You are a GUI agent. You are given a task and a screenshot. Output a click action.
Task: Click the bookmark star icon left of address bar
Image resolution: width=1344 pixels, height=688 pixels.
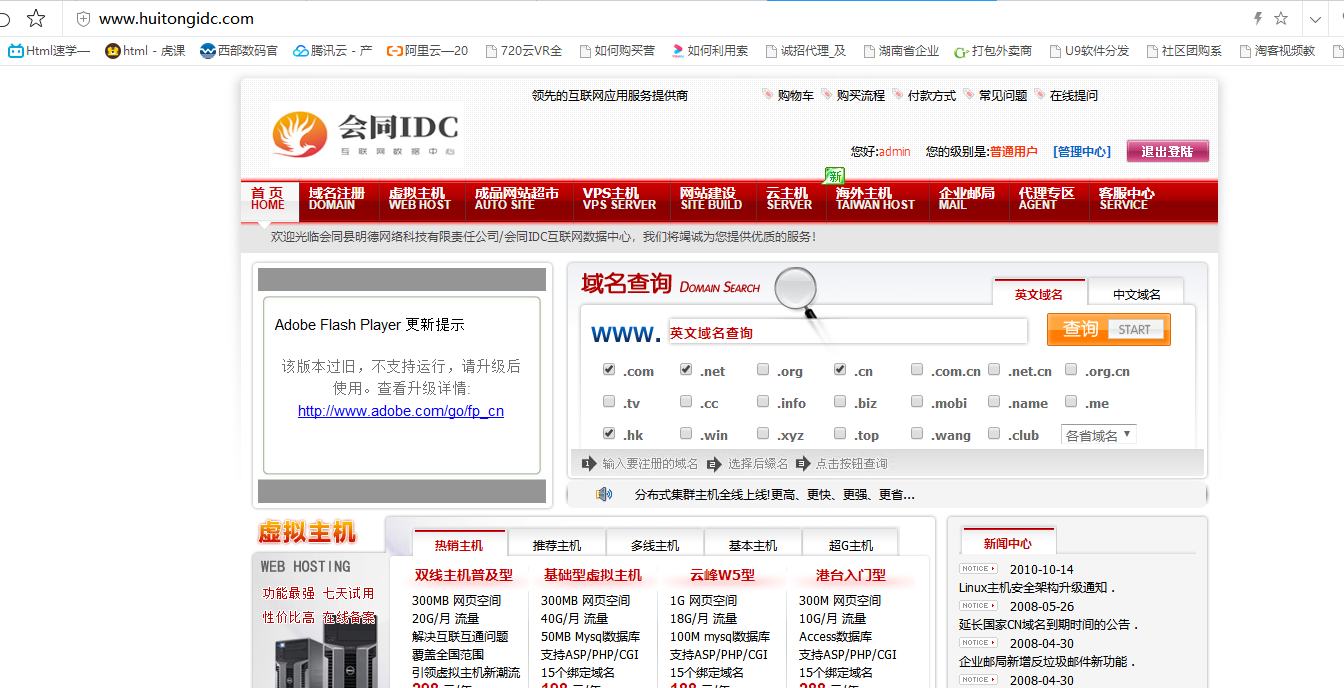pos(36,19)
